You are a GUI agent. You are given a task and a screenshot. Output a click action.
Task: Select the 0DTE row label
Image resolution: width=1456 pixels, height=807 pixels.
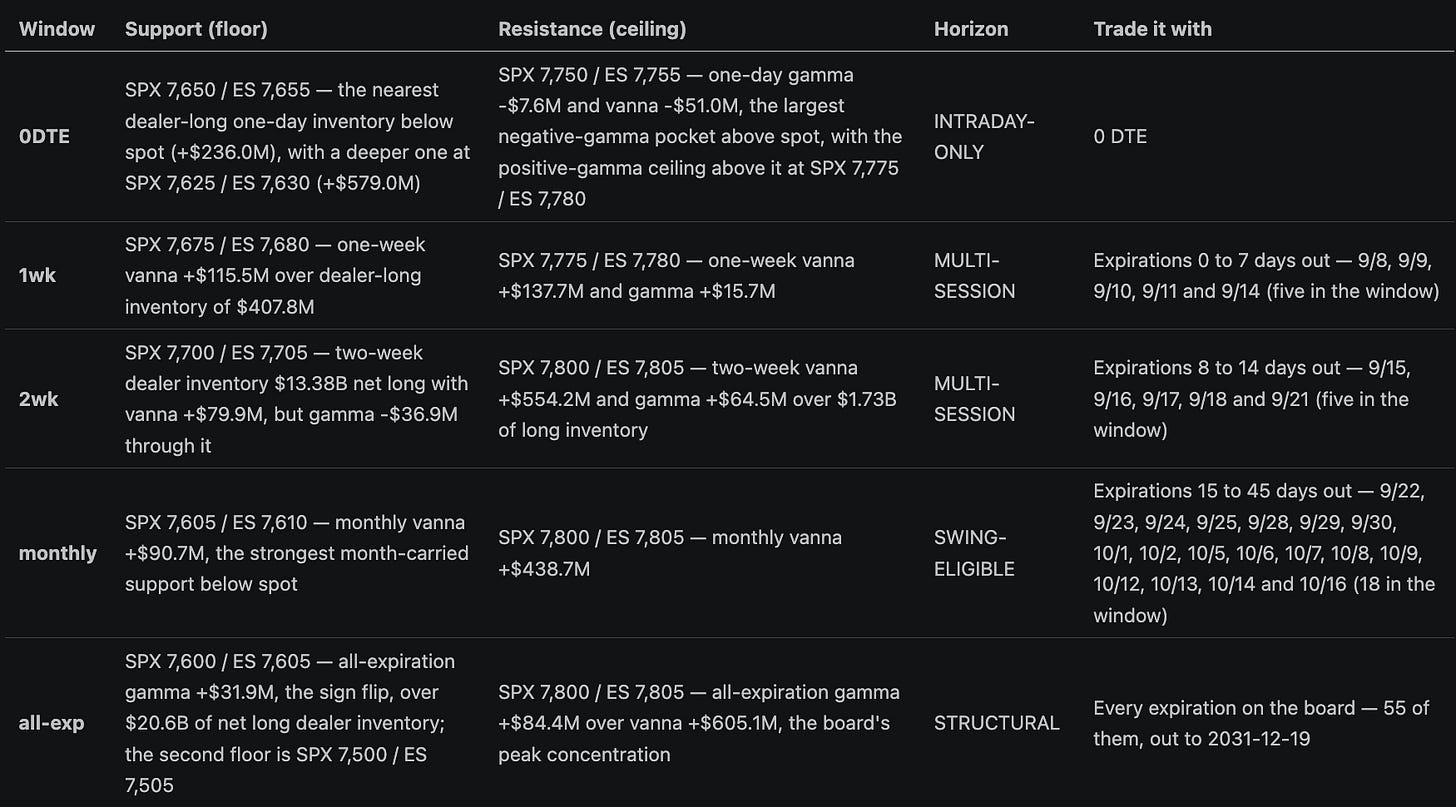[x=44, y=137]
